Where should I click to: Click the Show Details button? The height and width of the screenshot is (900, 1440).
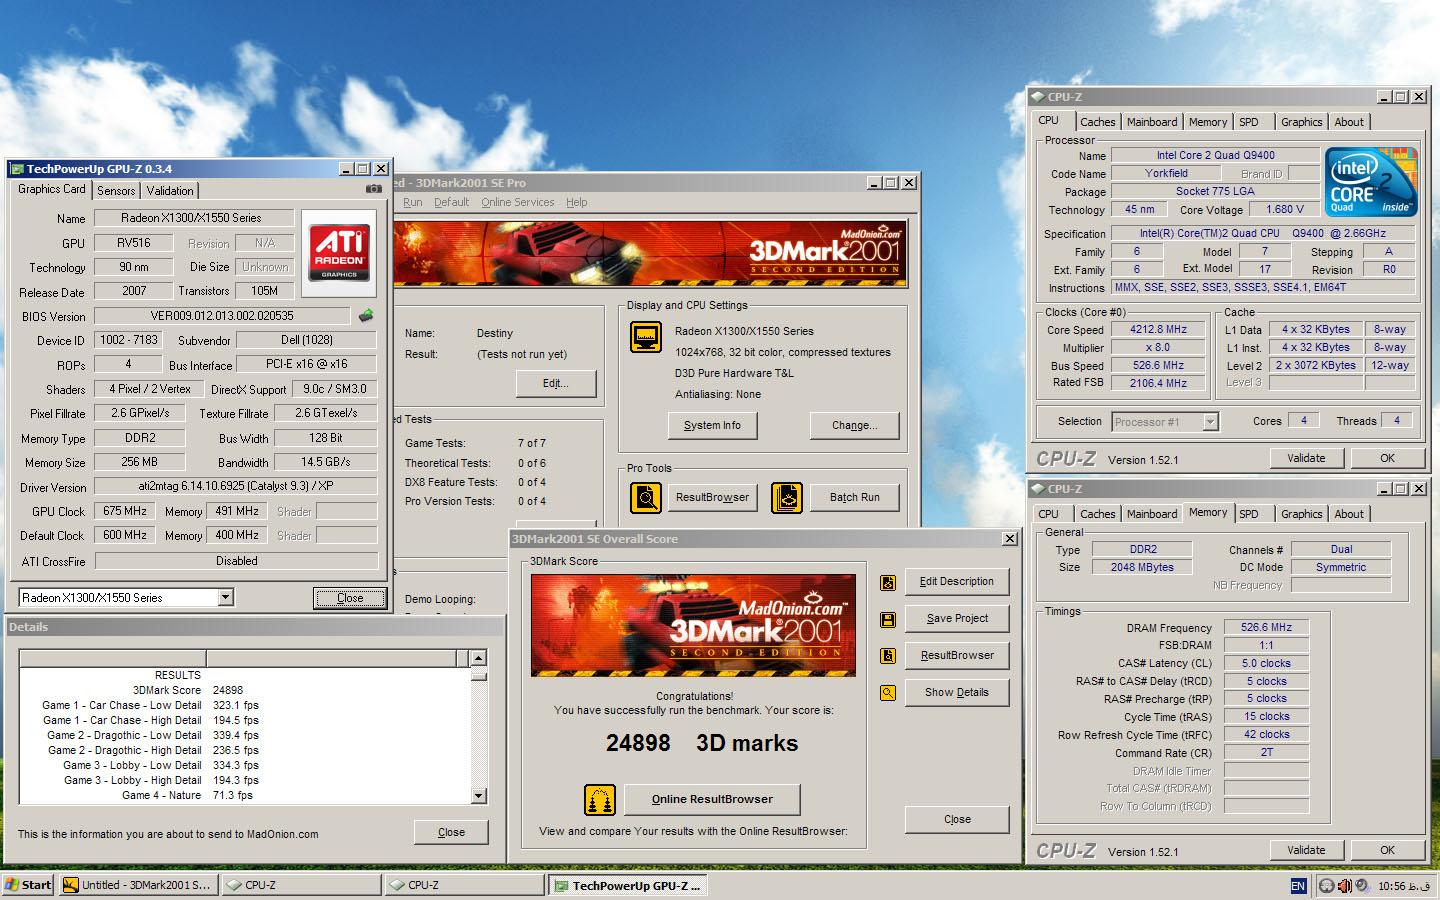[957, 692]
